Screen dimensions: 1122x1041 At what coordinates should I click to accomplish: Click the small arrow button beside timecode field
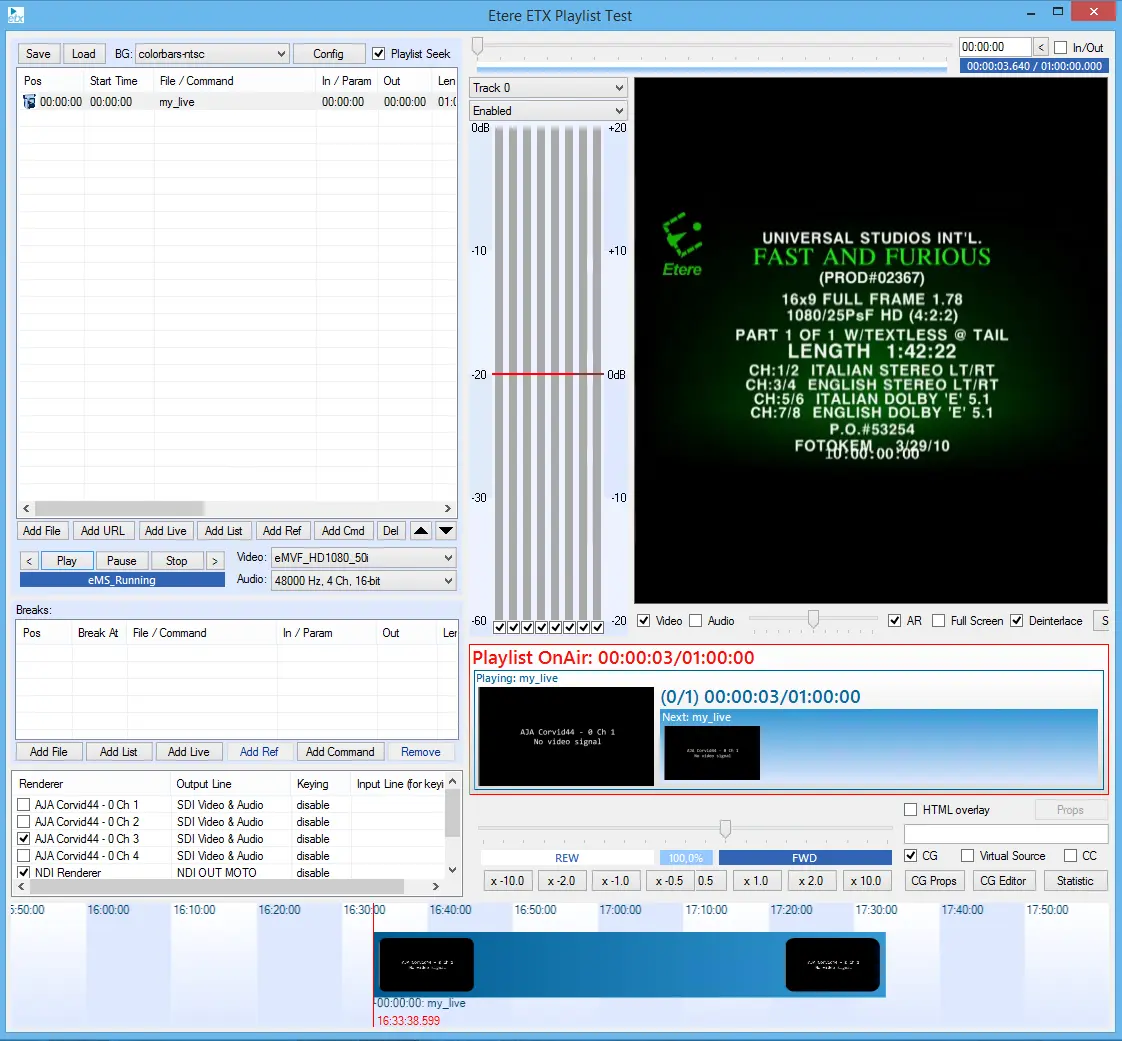[1041, 47]
